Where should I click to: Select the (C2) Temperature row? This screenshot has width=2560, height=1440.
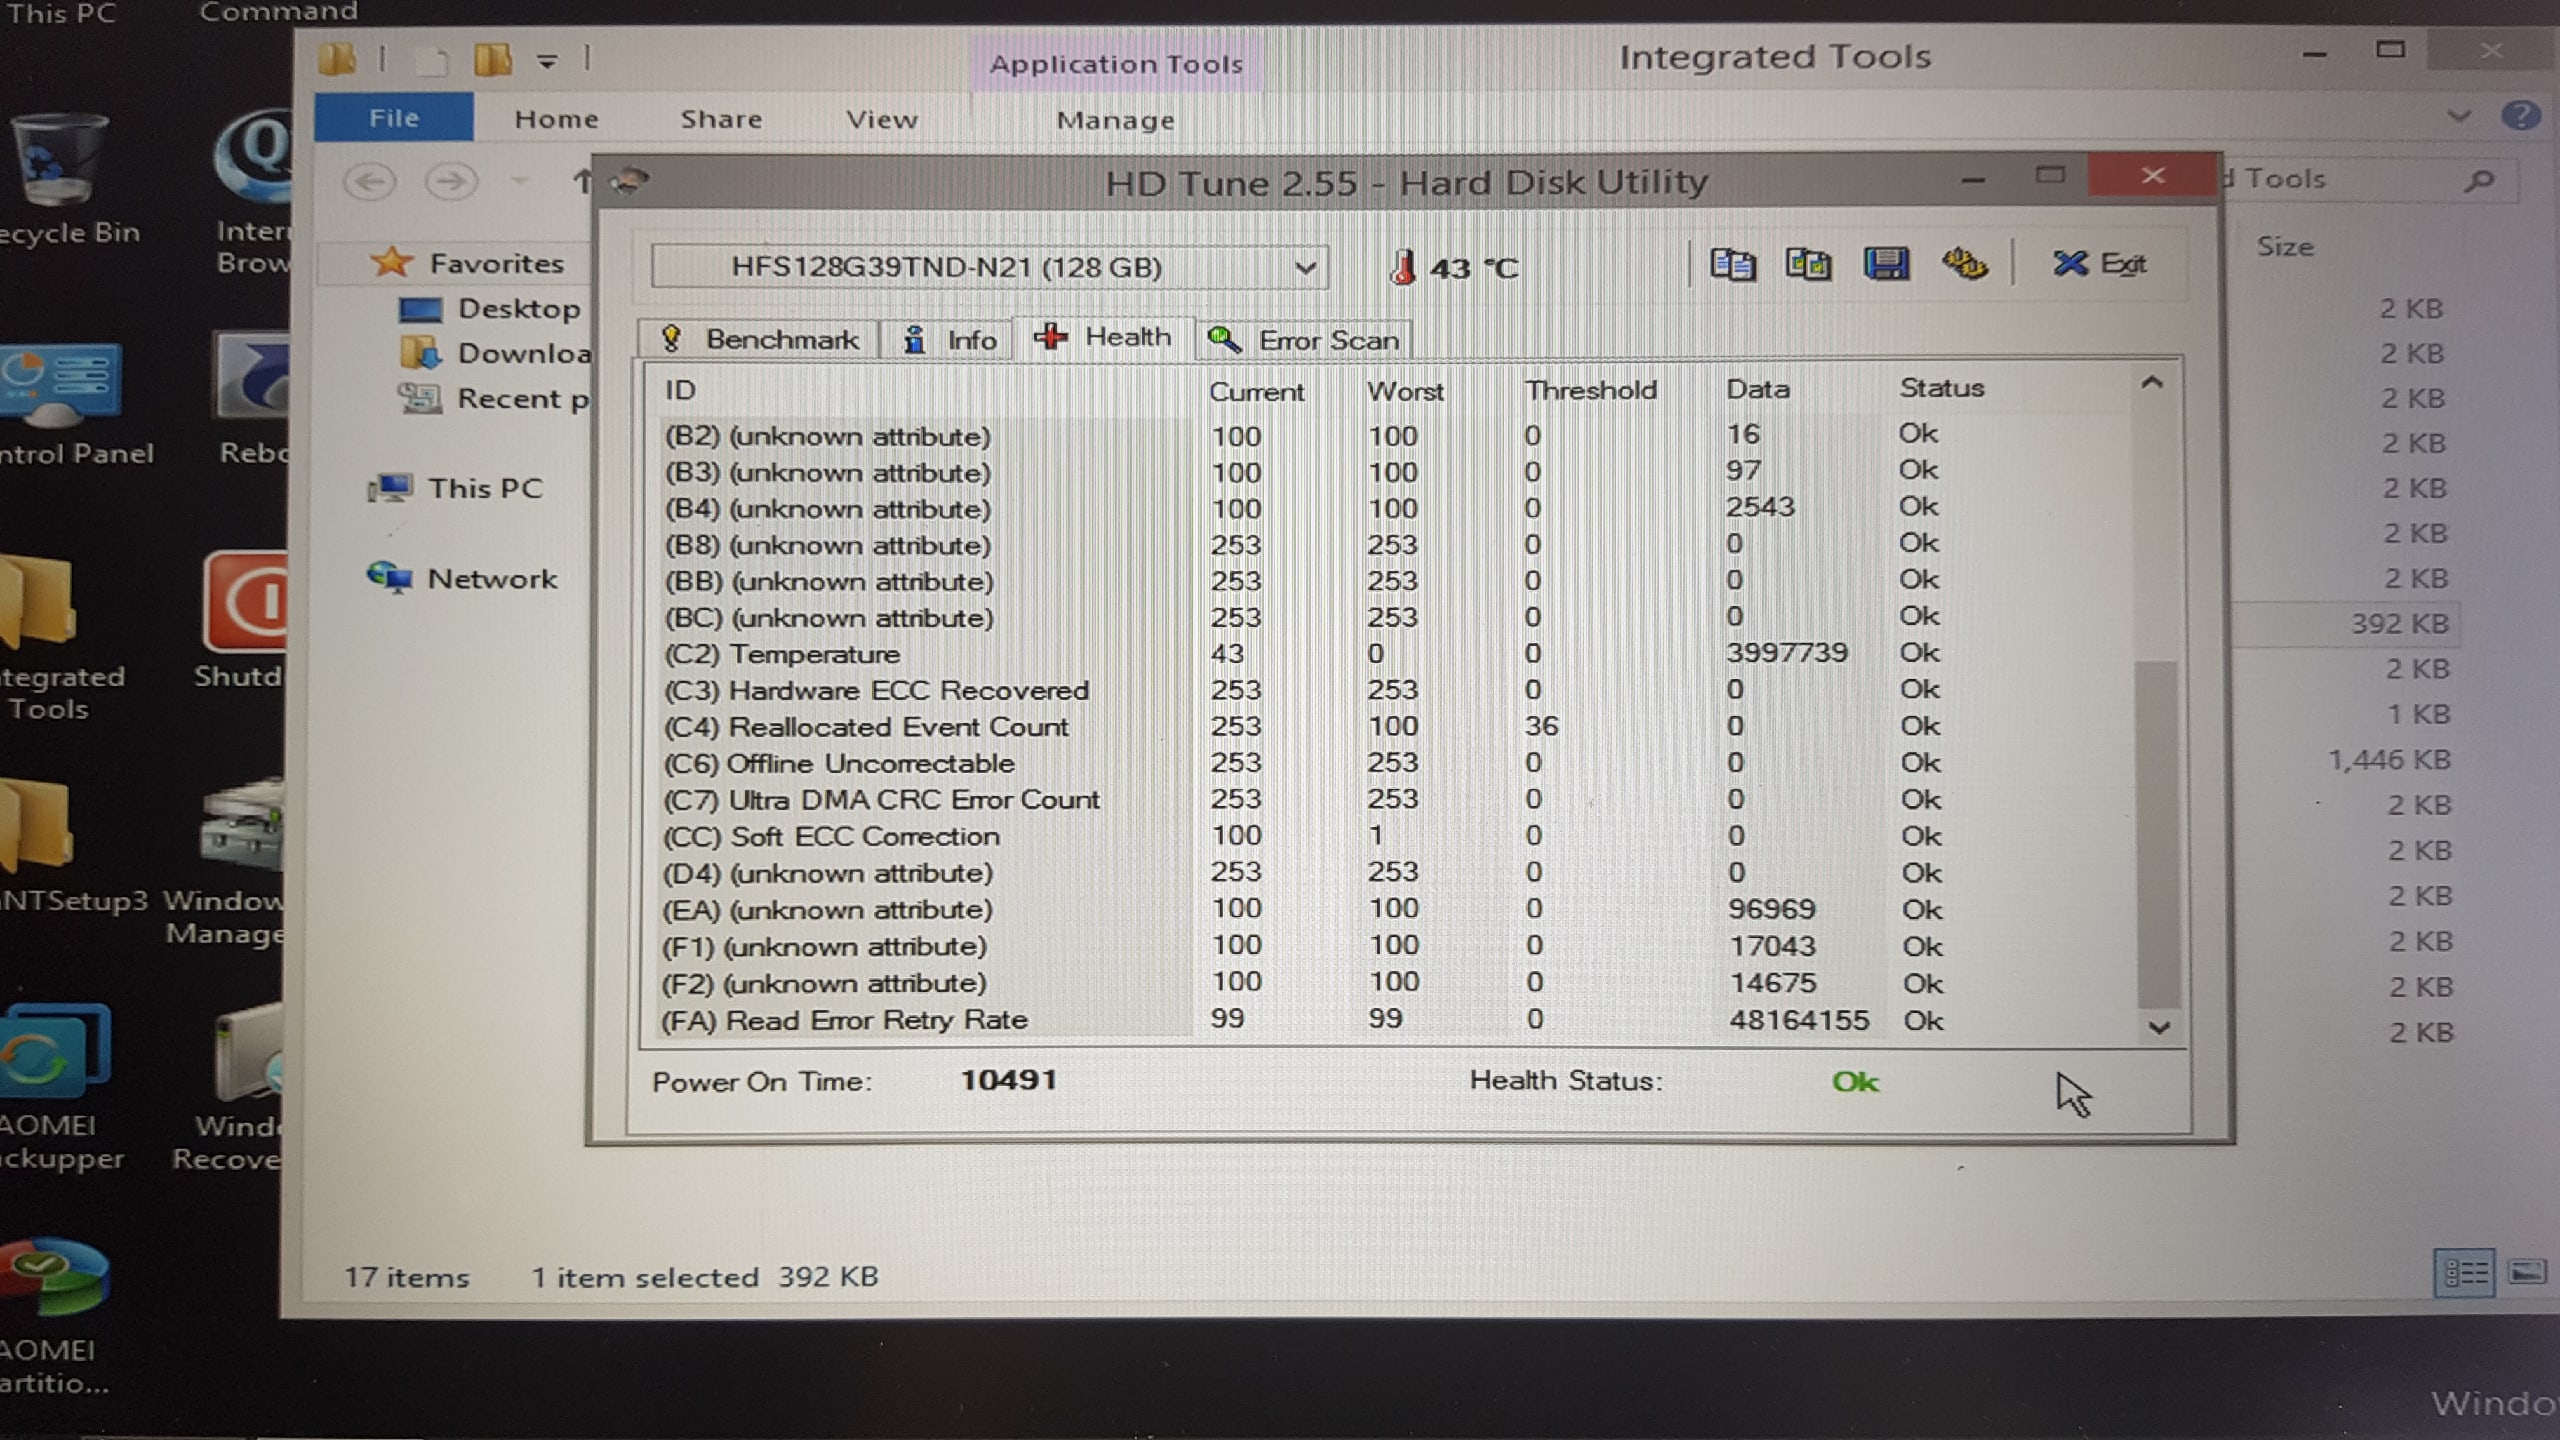(x=1390, y=654)
